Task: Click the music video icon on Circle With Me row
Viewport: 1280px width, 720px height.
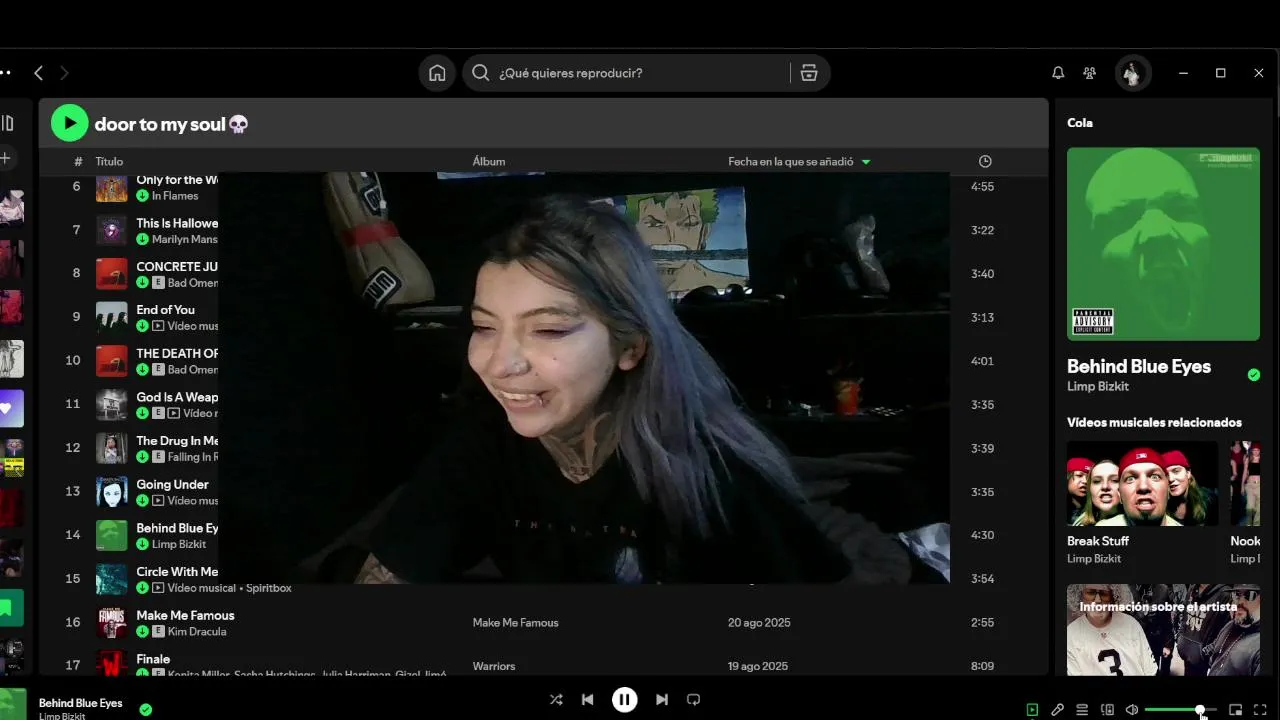Action: click(158, 588)
